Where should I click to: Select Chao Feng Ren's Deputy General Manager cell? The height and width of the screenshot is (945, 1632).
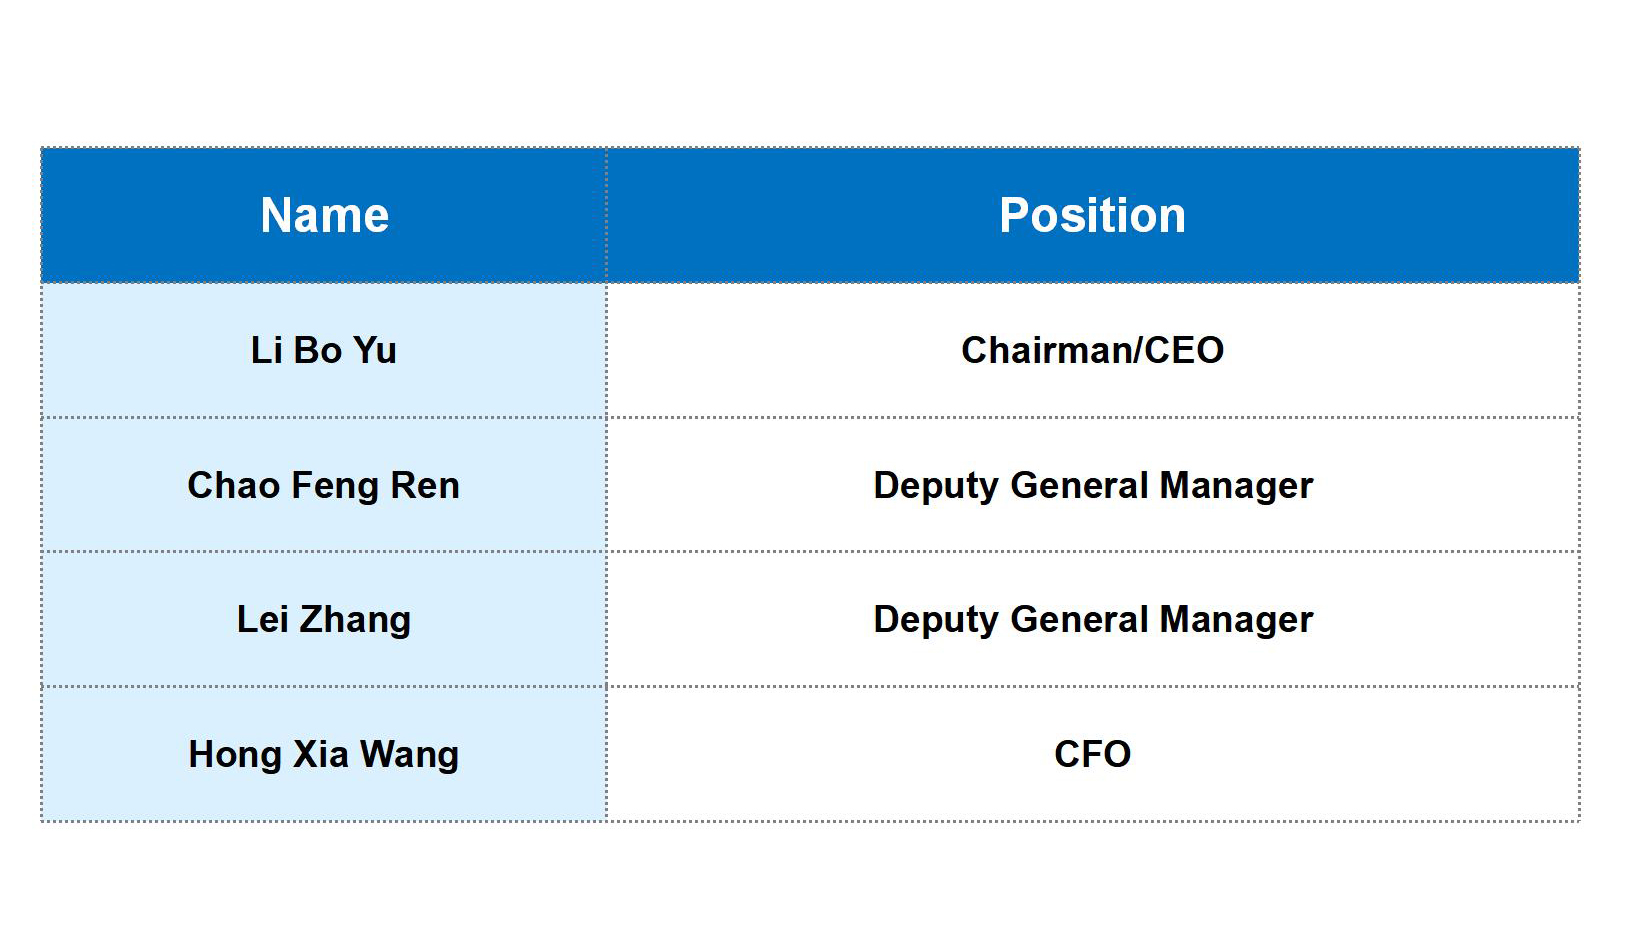[x=1092, y=486]
